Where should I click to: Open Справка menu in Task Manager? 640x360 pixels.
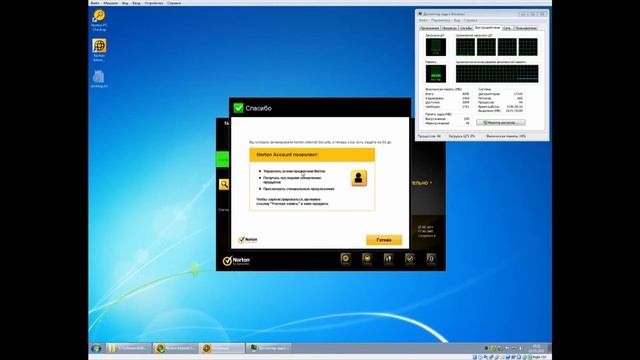[x=470, y=20]
